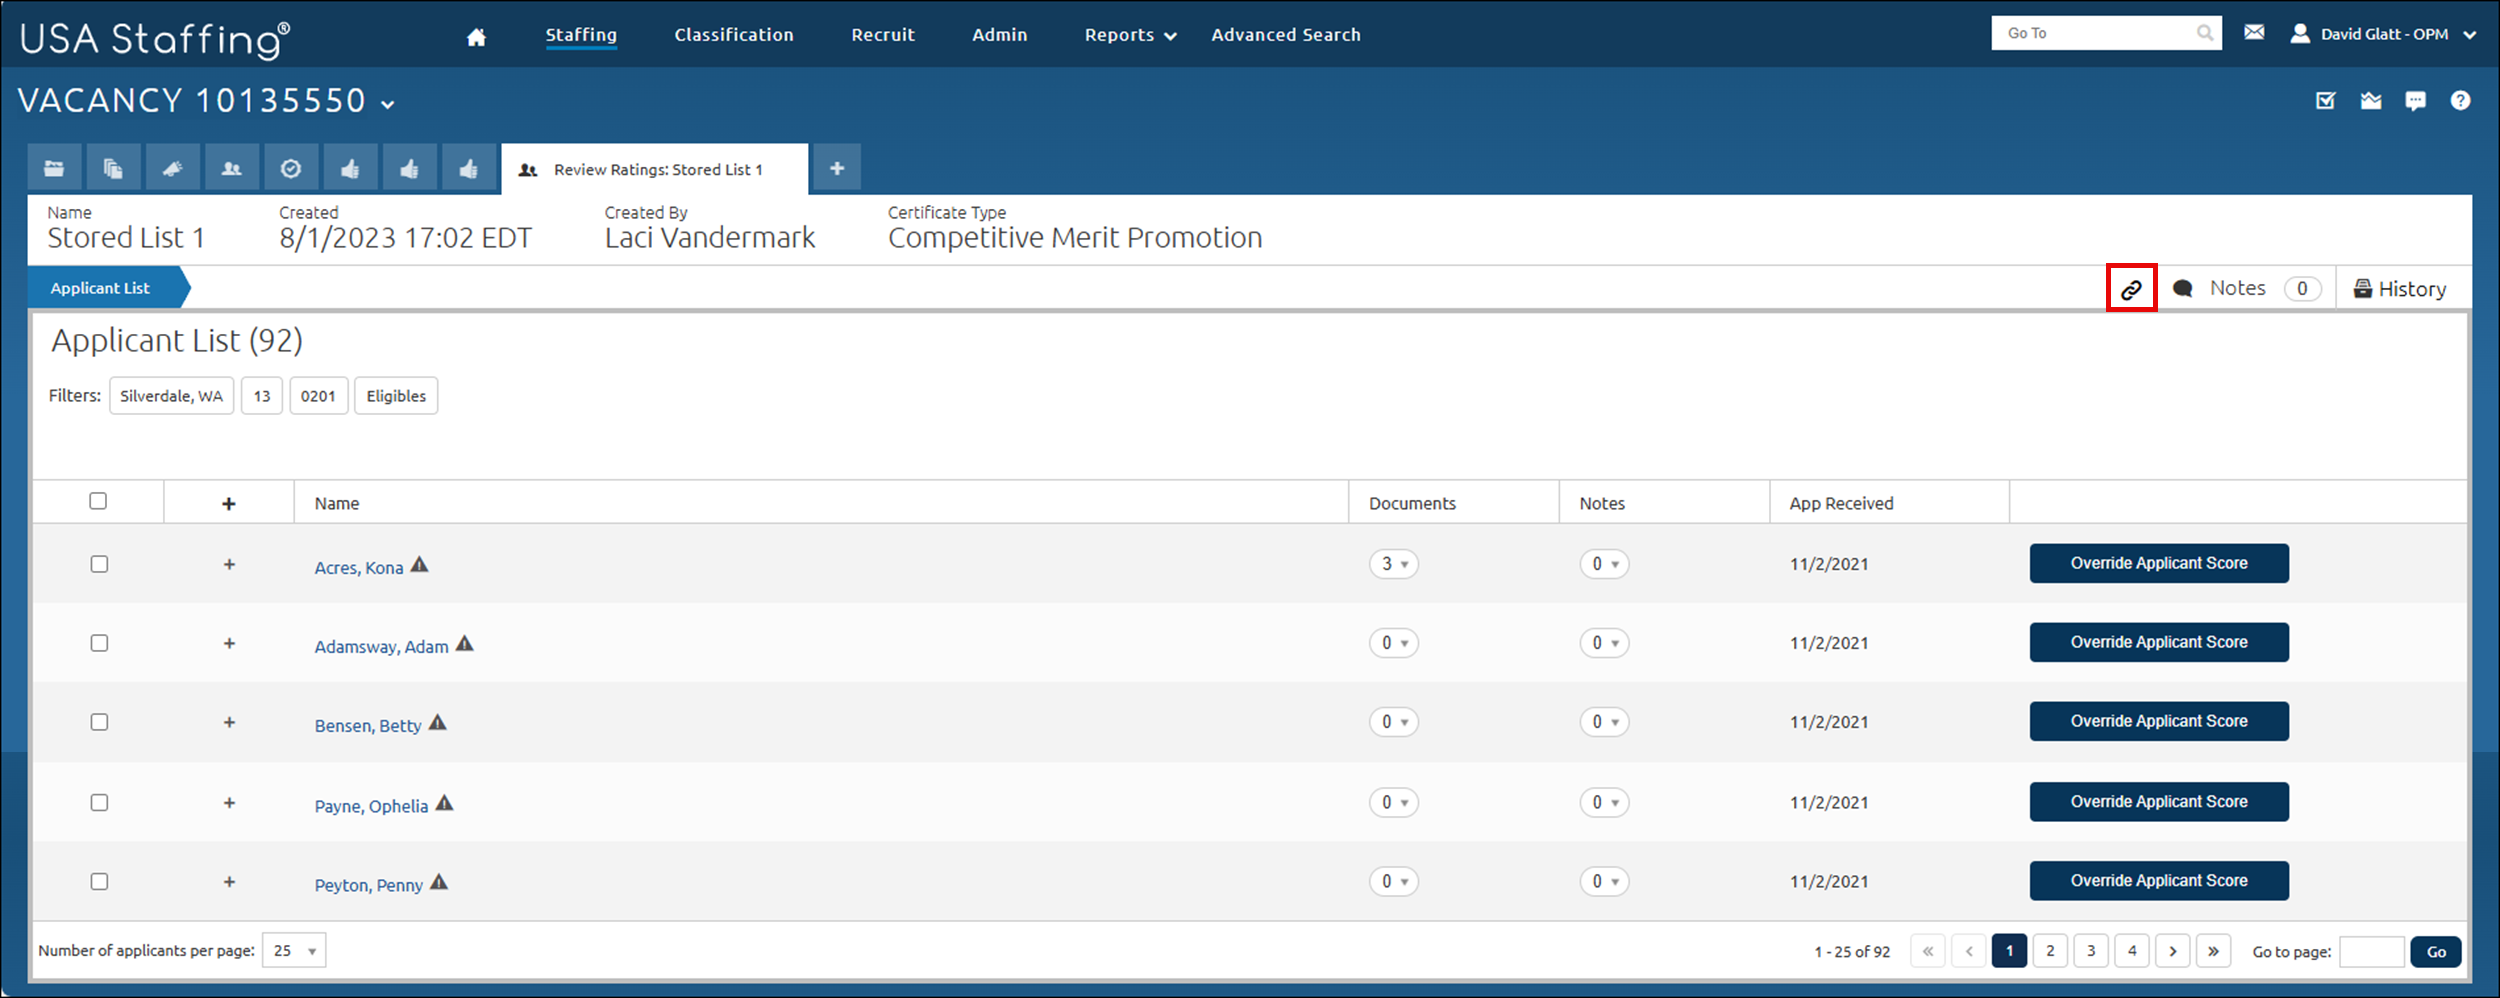
Task: Open the vacancy comments bubble icon
Action: click(x=2416, y=101)
